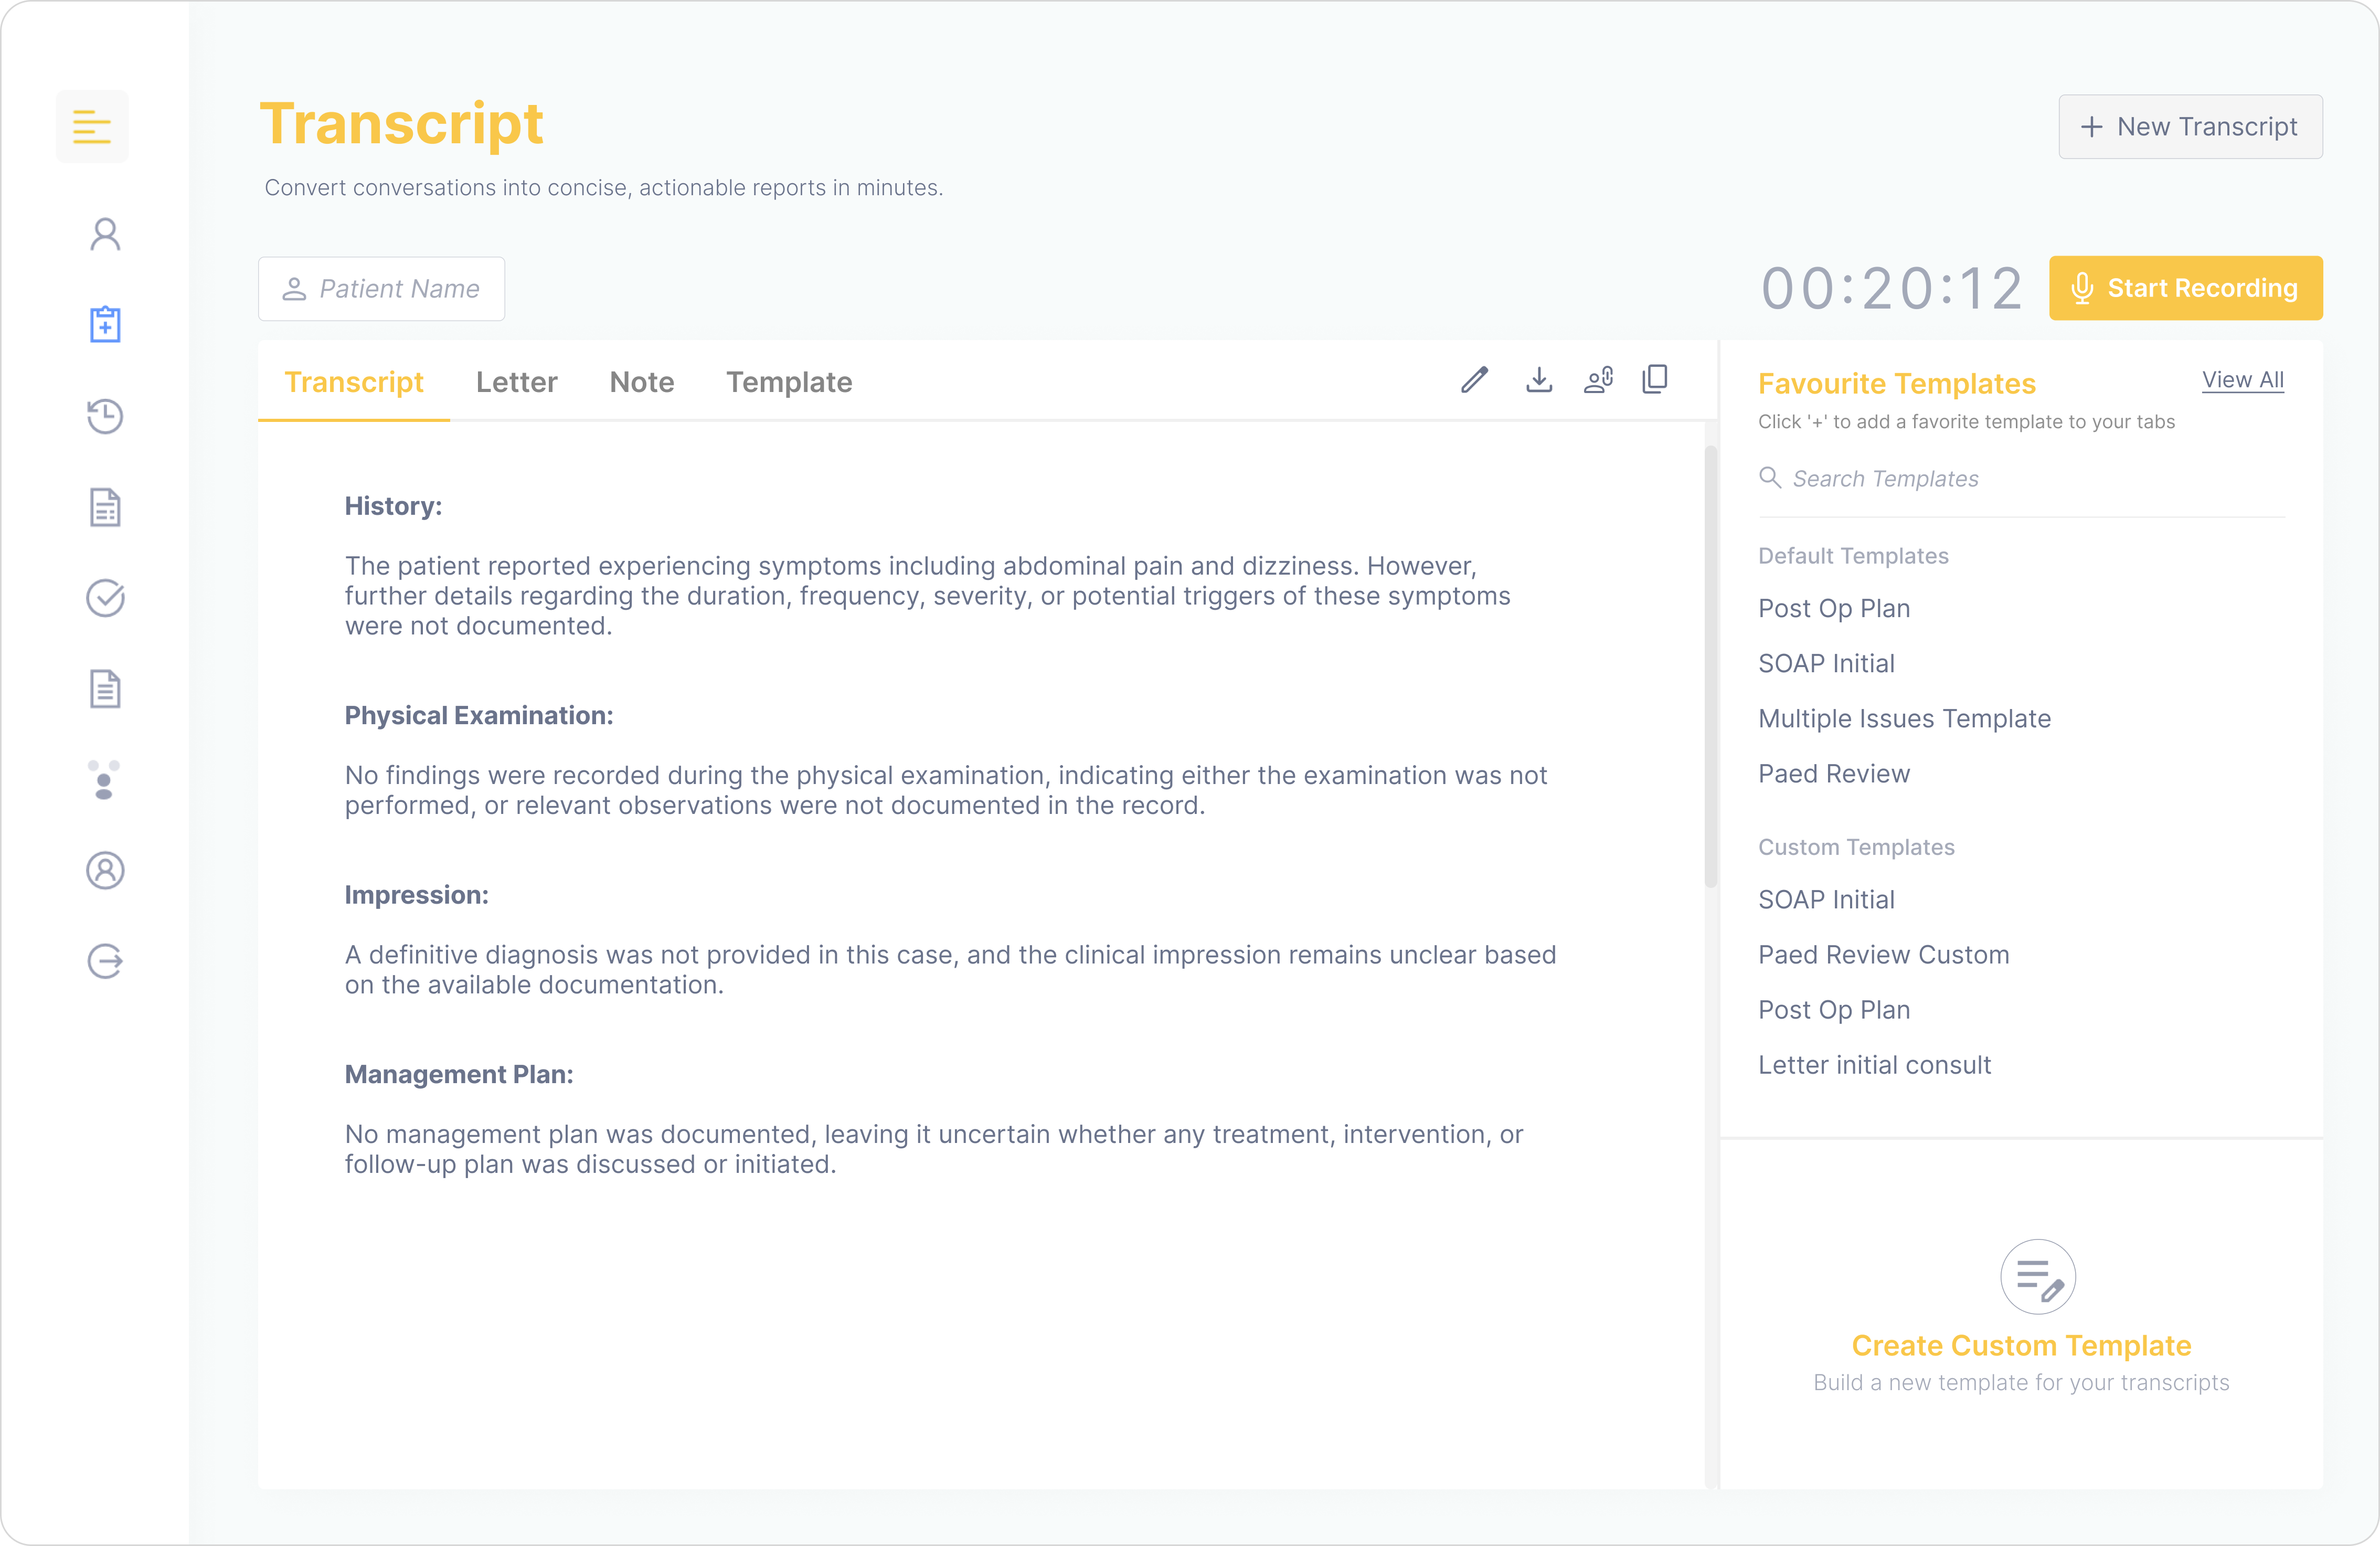This screenshot has width=2380, height=1546.
Task: Select Paed Review Custom template
Action: (x=1883, y=954)
